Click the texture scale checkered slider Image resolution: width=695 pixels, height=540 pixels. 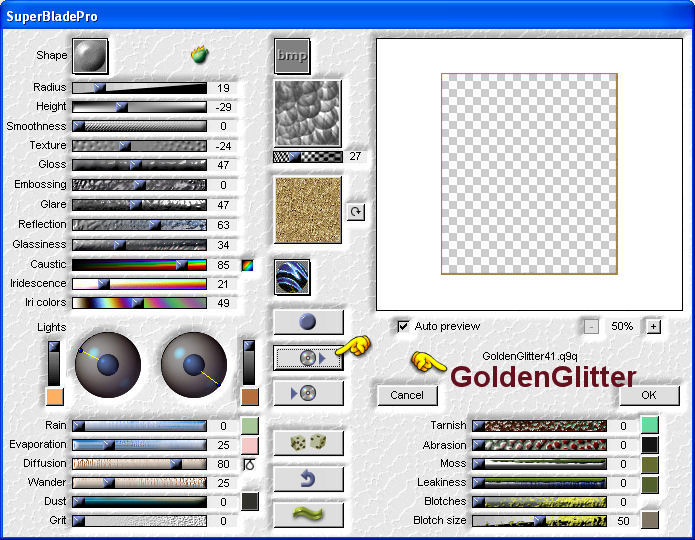pyautogui.click(x=308, y=157)
